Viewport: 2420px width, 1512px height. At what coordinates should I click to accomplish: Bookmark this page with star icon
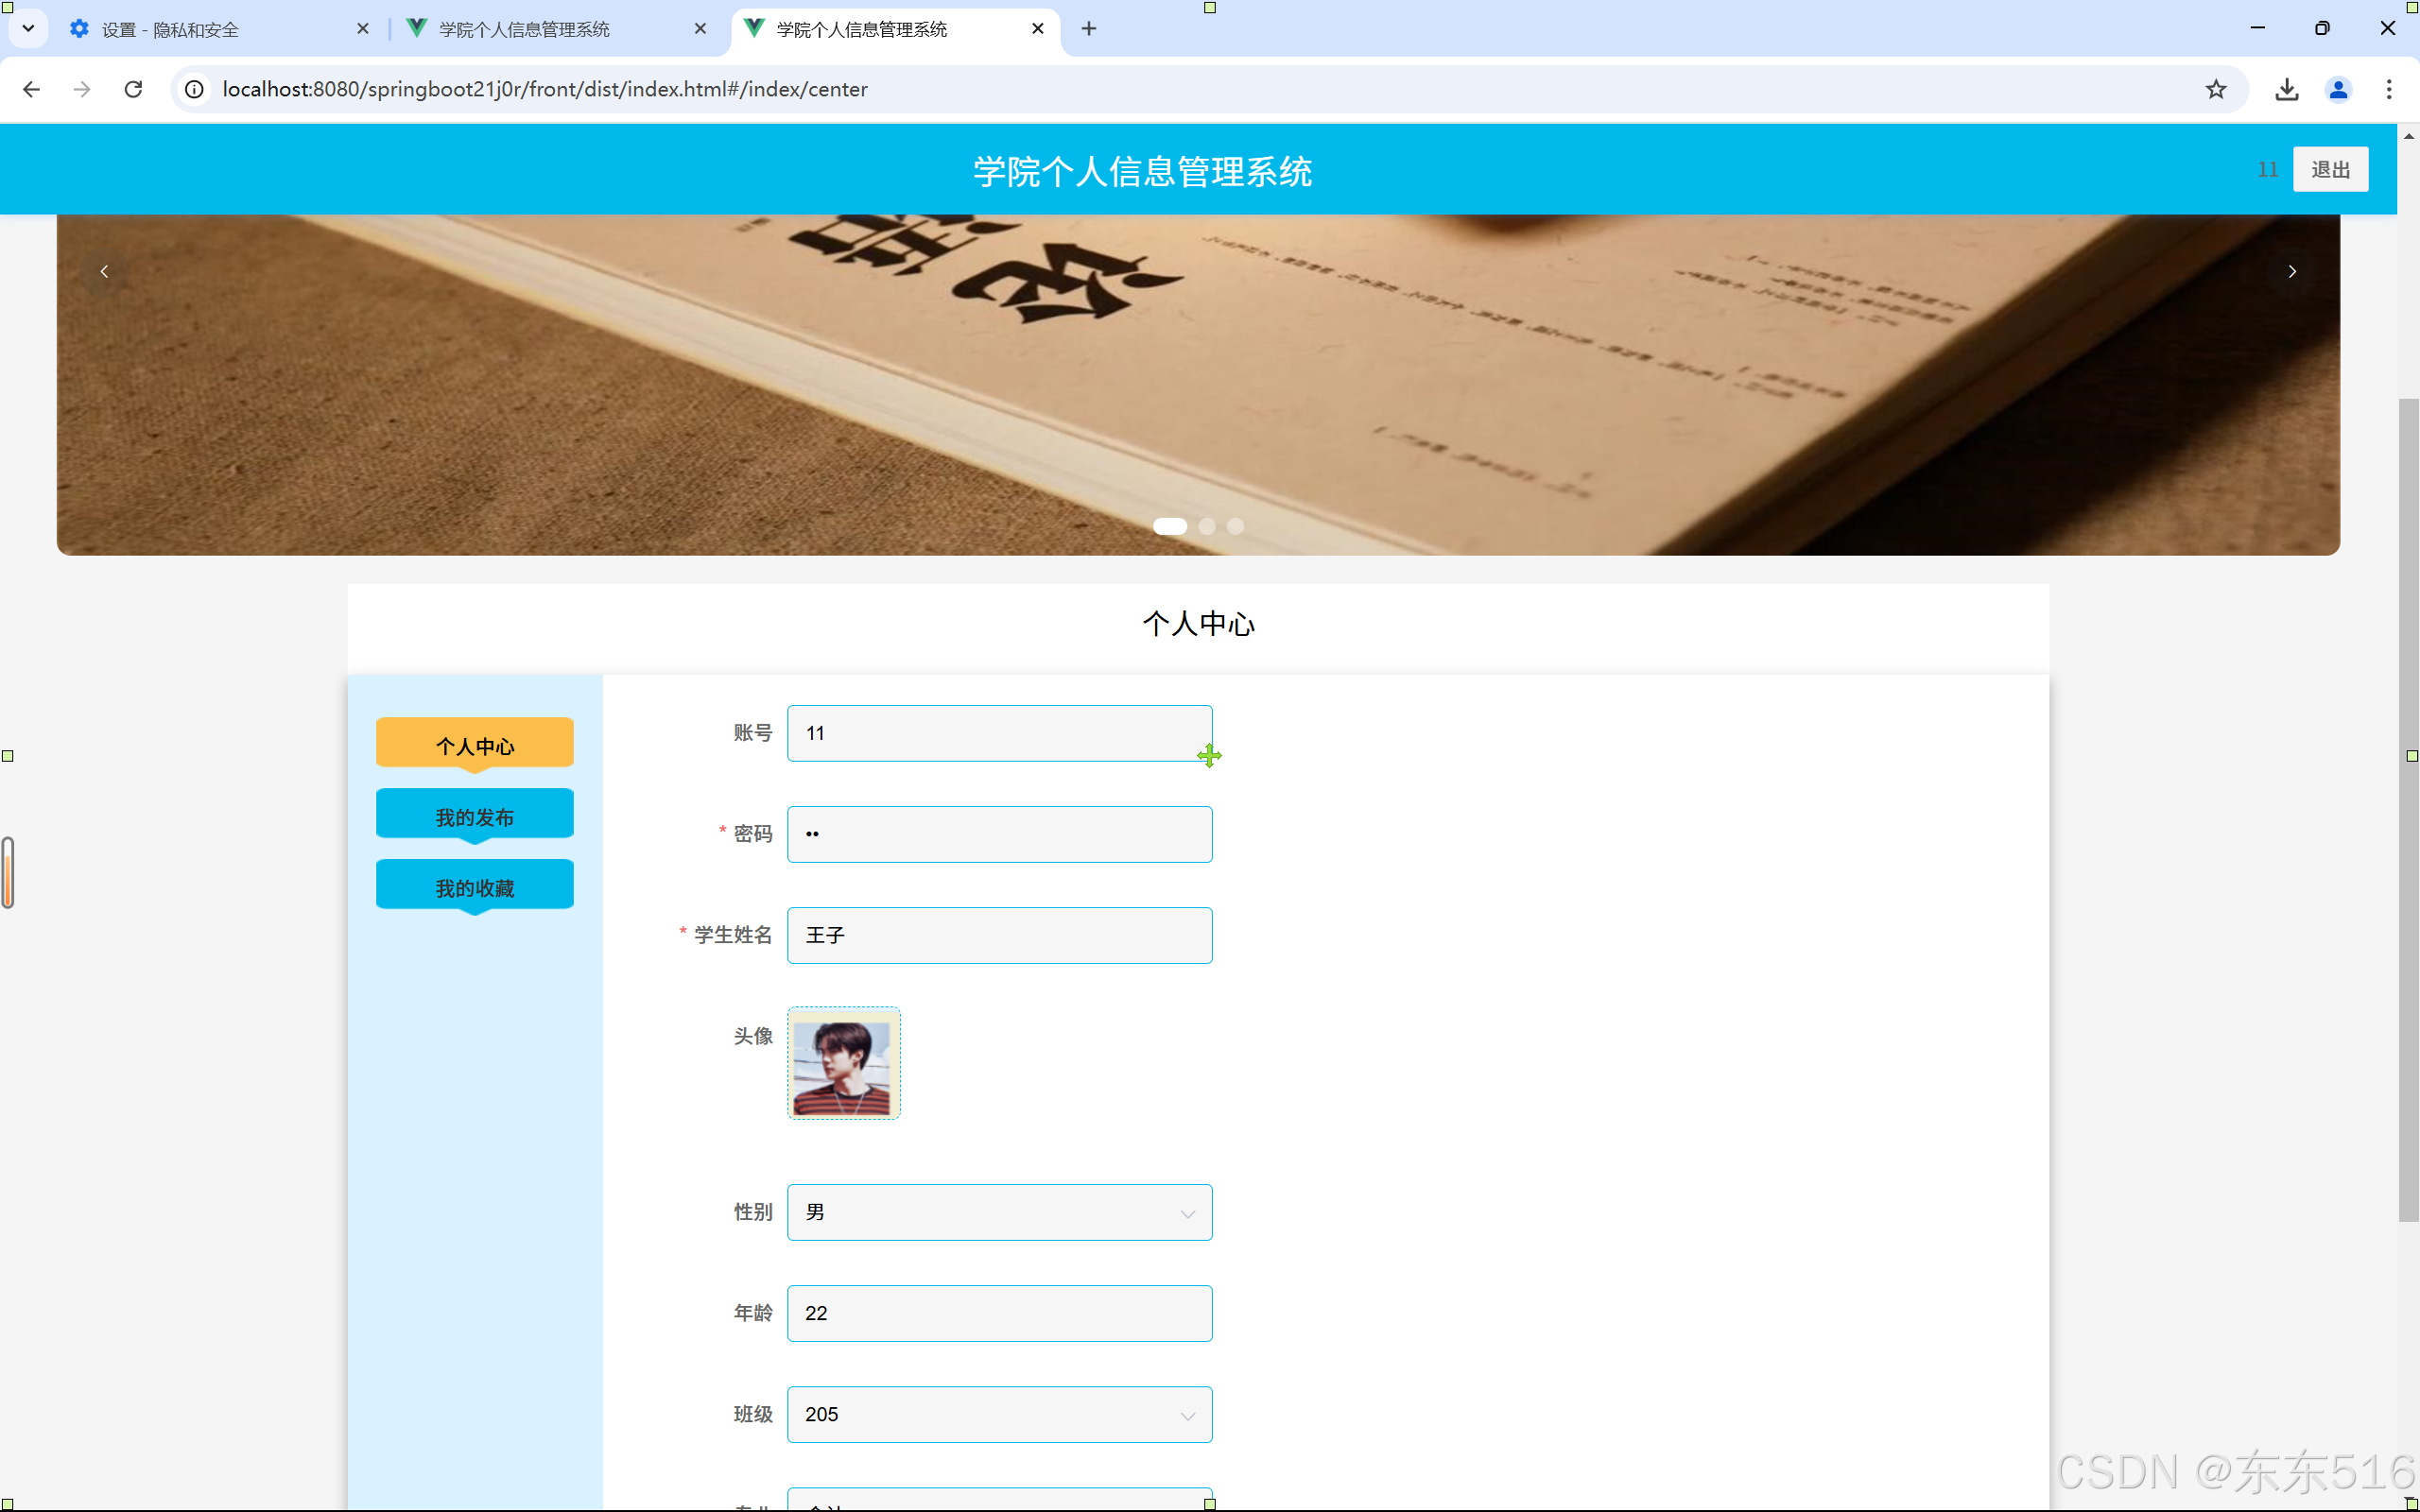2216,89
